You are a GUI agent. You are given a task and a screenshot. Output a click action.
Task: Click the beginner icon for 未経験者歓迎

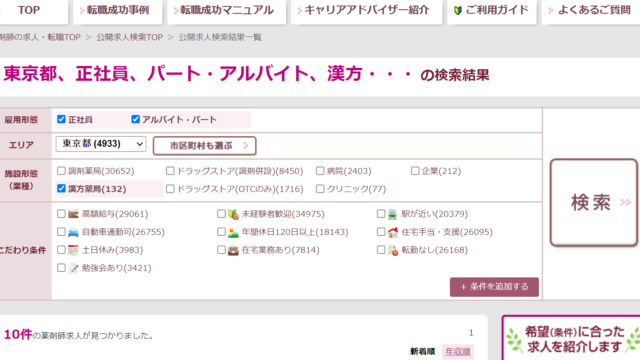[233, 214]
